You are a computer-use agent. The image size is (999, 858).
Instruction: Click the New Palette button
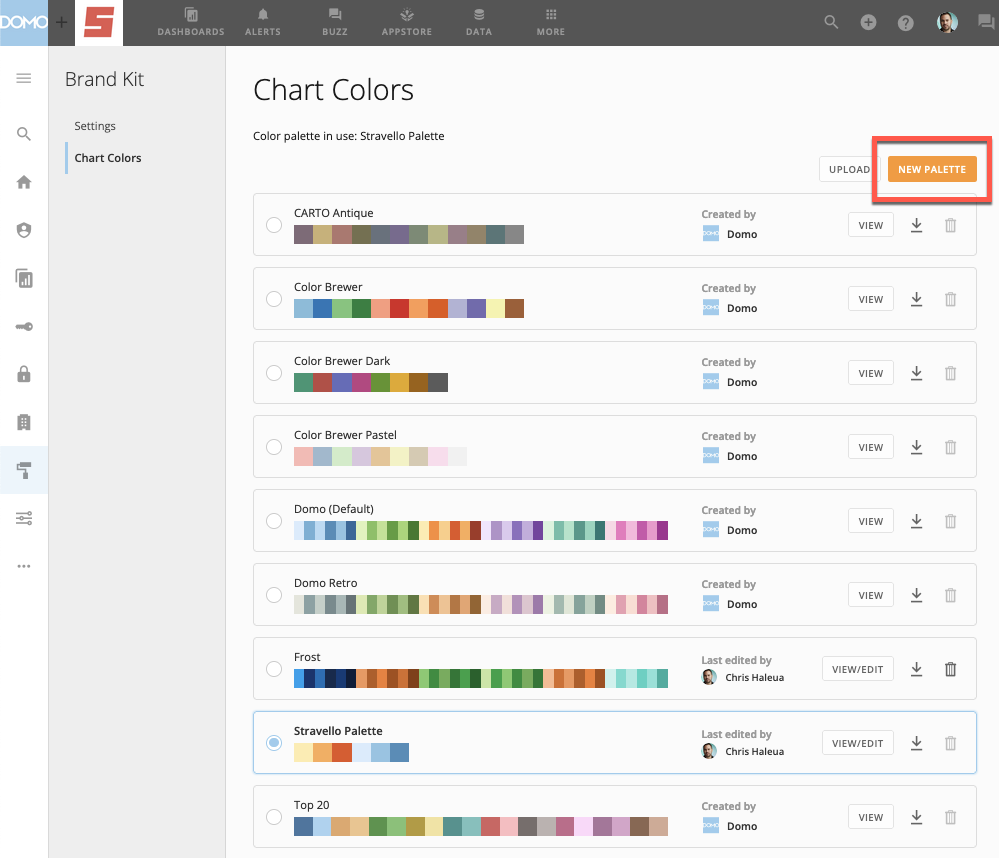coord(931,169)
